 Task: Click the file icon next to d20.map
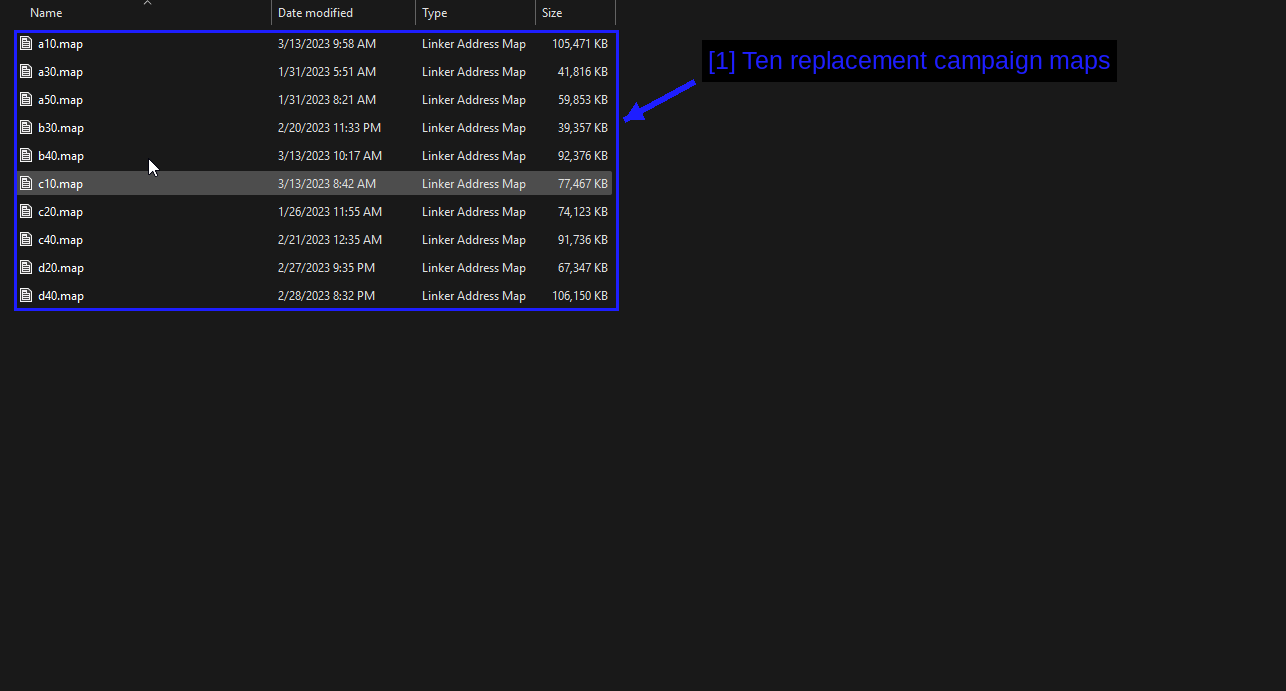[x=27, y=268]
